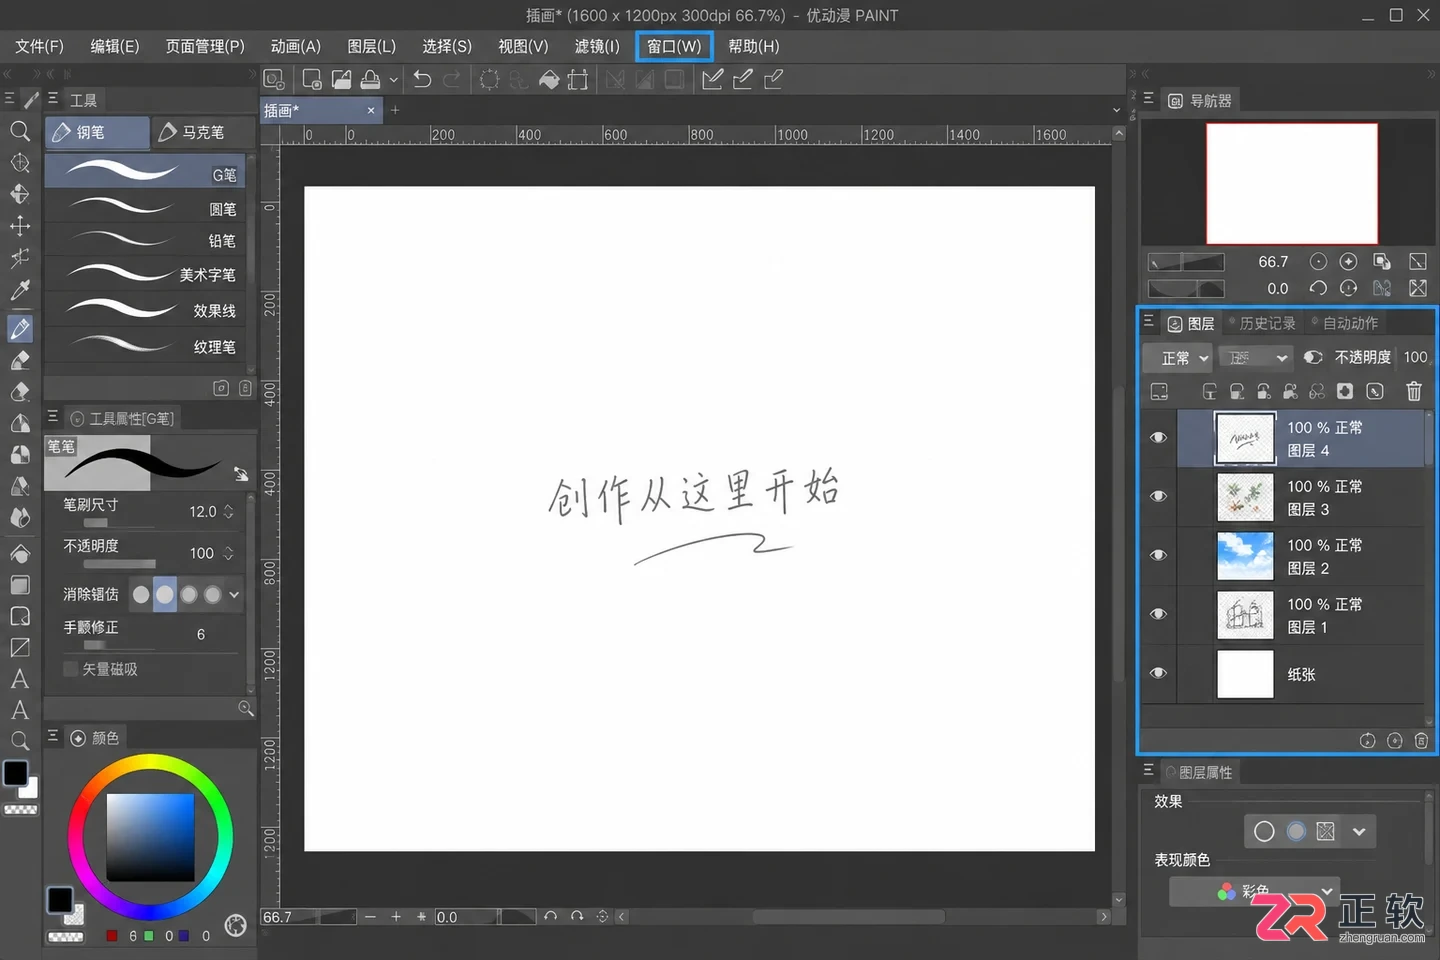The width and height of the screenshot is (1440, 960).
Task: Open the 滤镜(I) menu
Action: point(597,46)
